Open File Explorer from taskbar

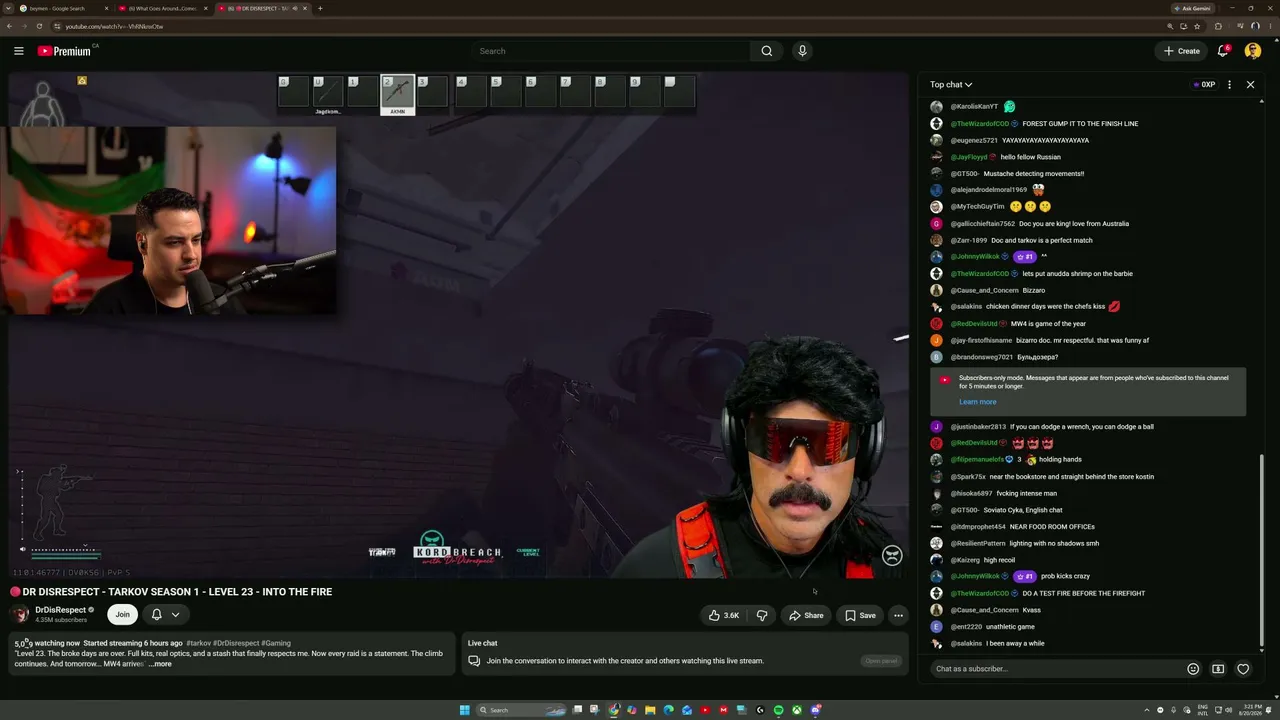point(650,710)
